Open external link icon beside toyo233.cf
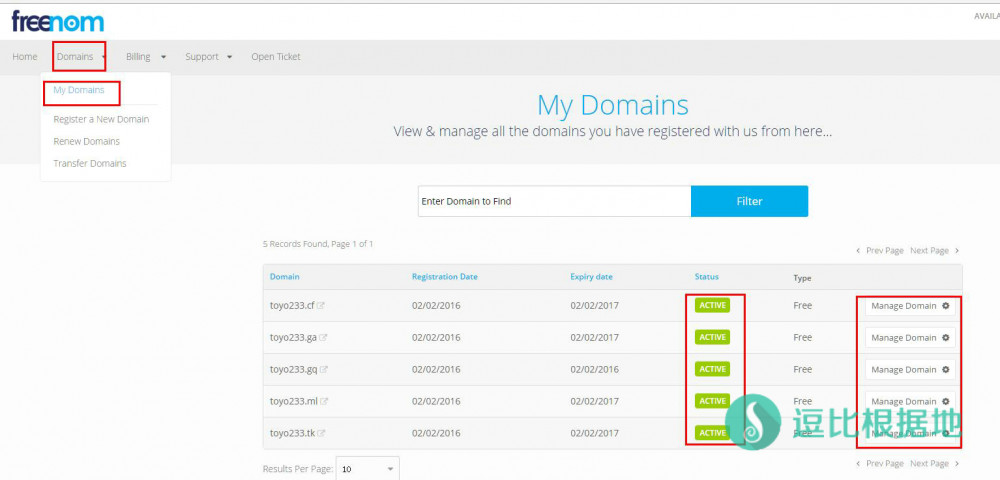Image resolution: width=1000 pixels, height=480 pixels. coord(321,306)
